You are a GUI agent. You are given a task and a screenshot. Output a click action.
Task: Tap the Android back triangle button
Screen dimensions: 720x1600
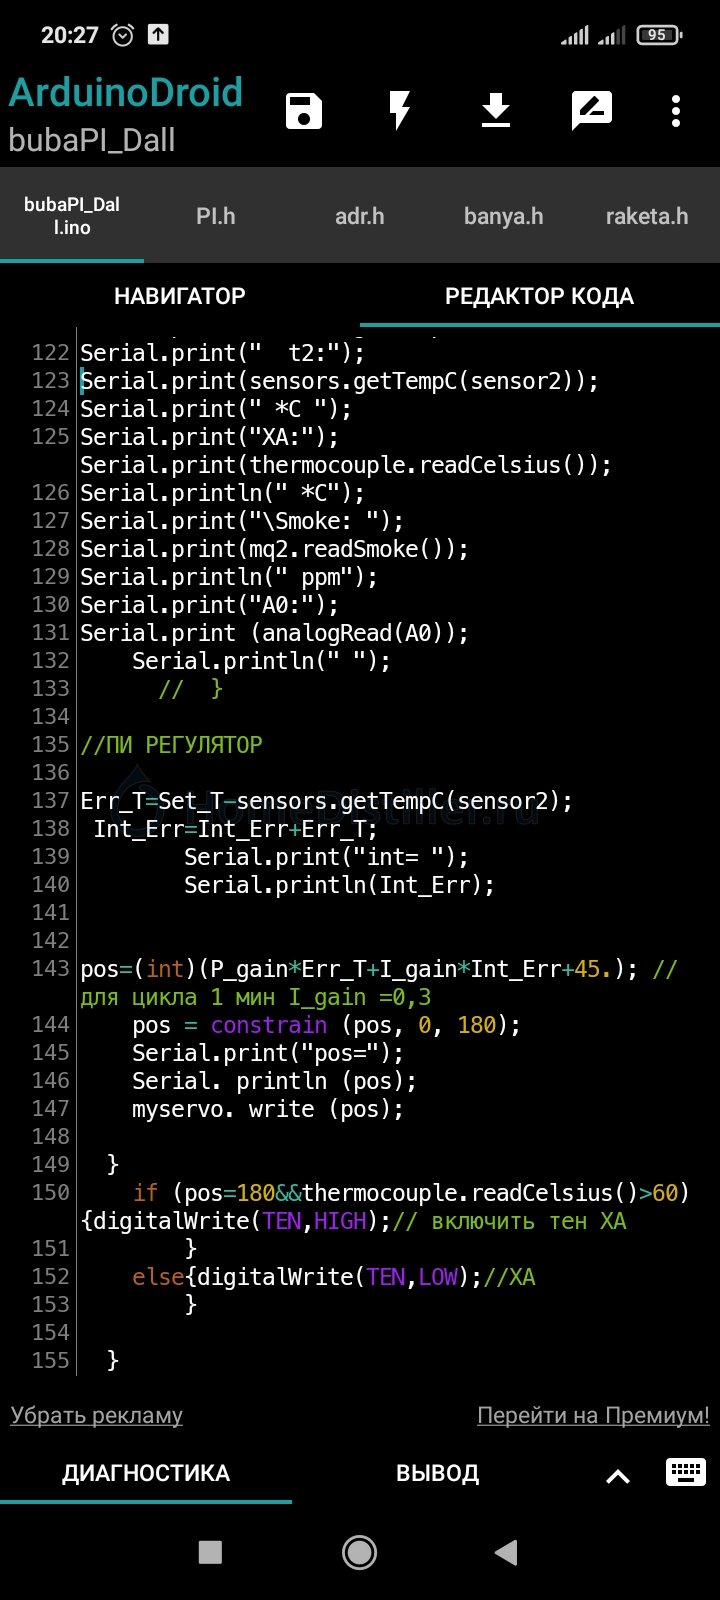506,1552
